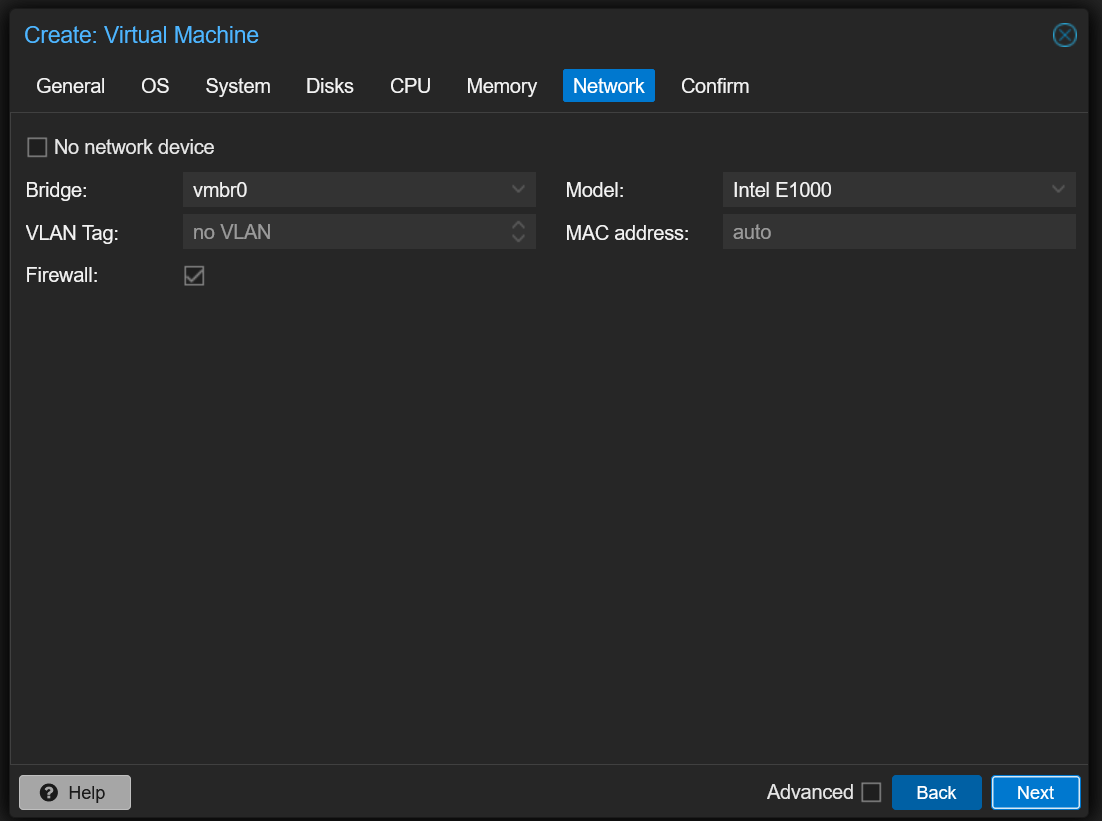This screenshot has height=821, width=1102.
Task: Open the OS tab
Action: (155, 86)
